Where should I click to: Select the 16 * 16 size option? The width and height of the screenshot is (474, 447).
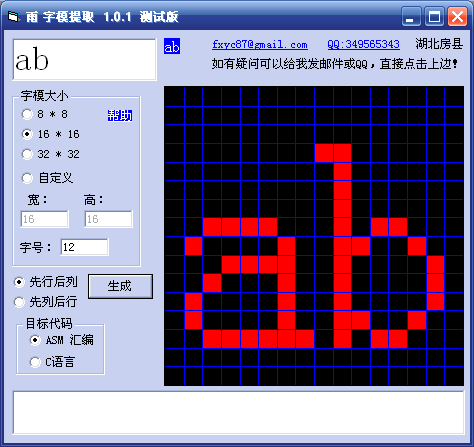point(50,134)
